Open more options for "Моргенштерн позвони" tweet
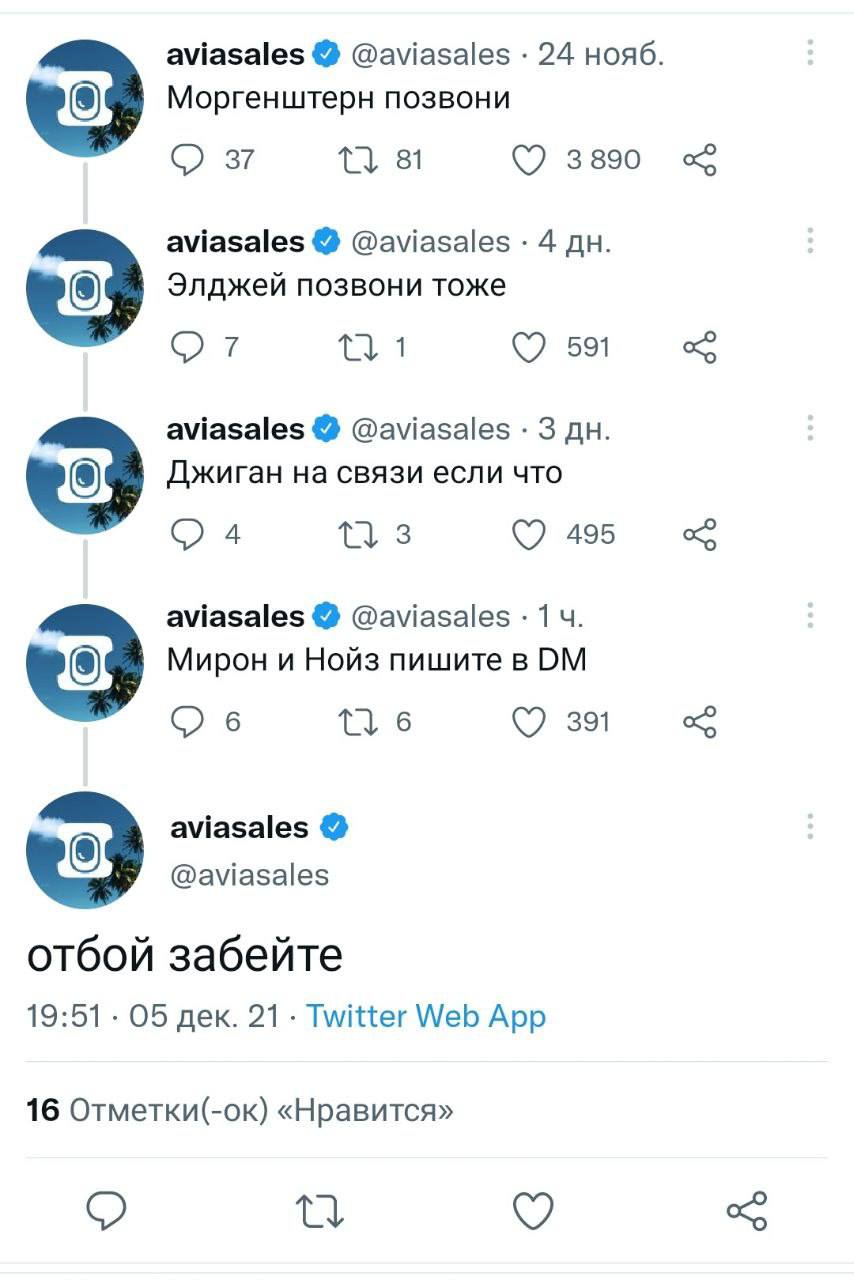The height and width of the screenshot is (1280, 854). coord(810,53)
